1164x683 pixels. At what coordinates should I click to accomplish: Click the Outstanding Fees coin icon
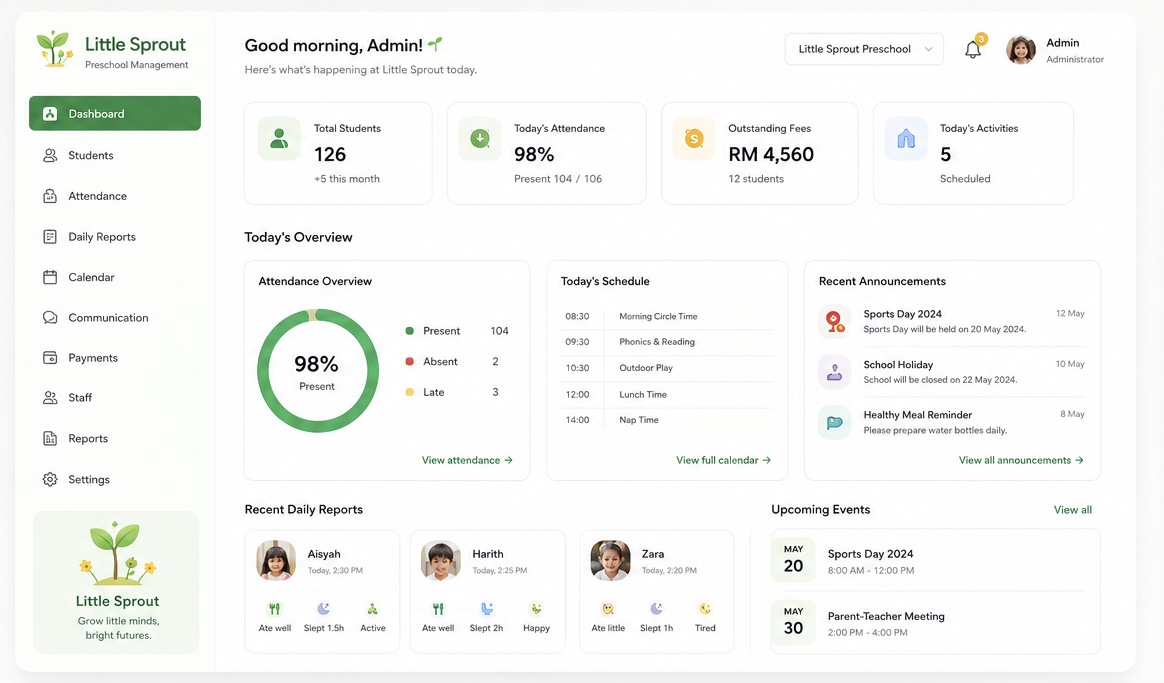(x=694, y=139)
